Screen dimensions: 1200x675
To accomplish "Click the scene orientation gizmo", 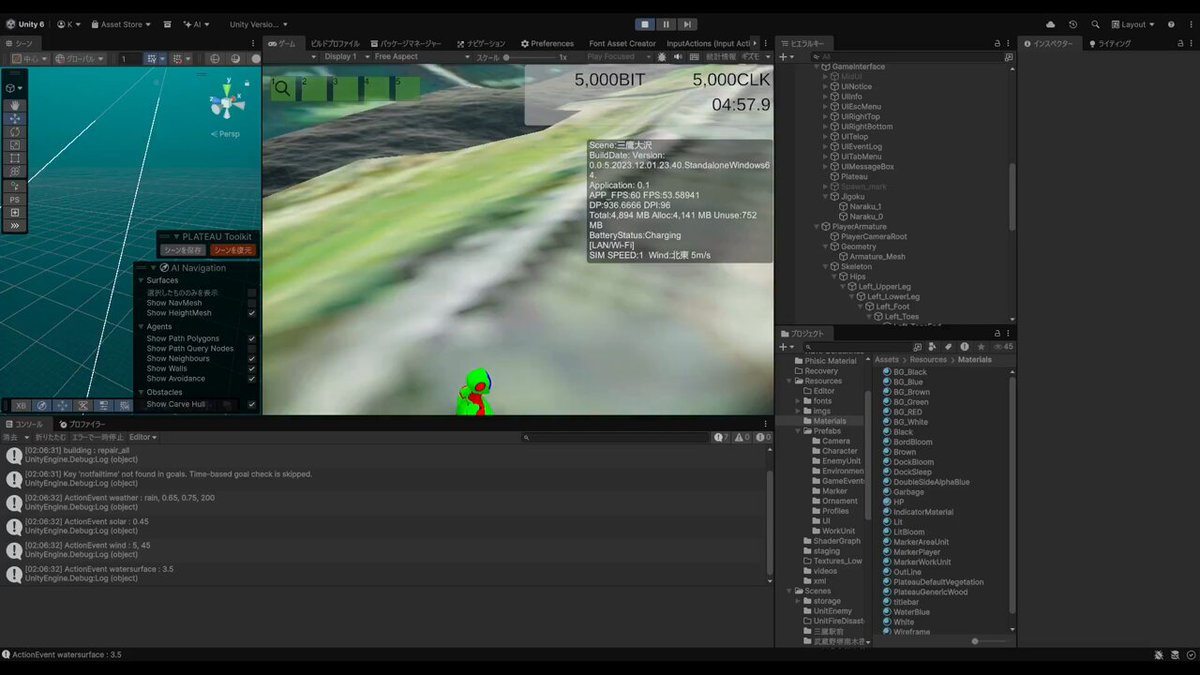I will pyautogui.click(x=227, y=103).
